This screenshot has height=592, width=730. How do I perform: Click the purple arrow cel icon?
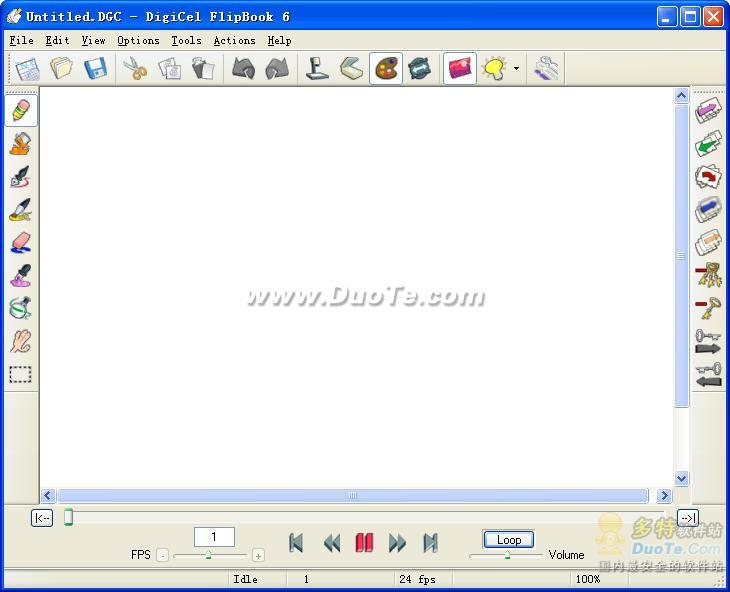point(708,110)
